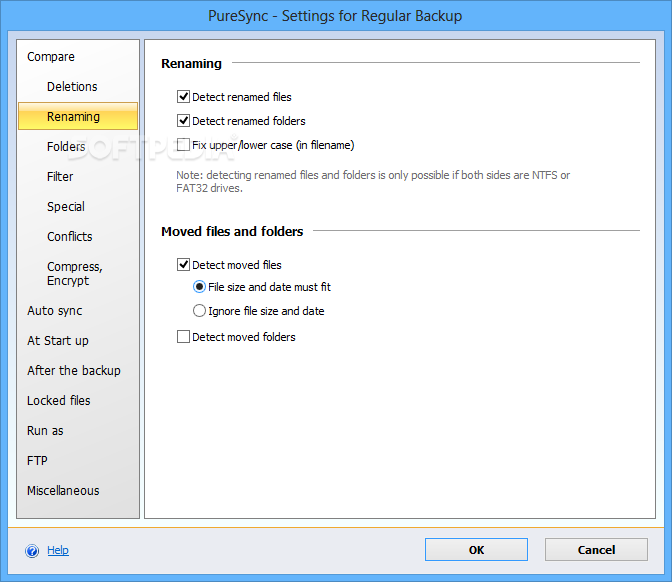Image resolution: width=672 pixels, height=582 pixels.
Task: Confirm settings with the OK button
Action: (x=476, y=549)
